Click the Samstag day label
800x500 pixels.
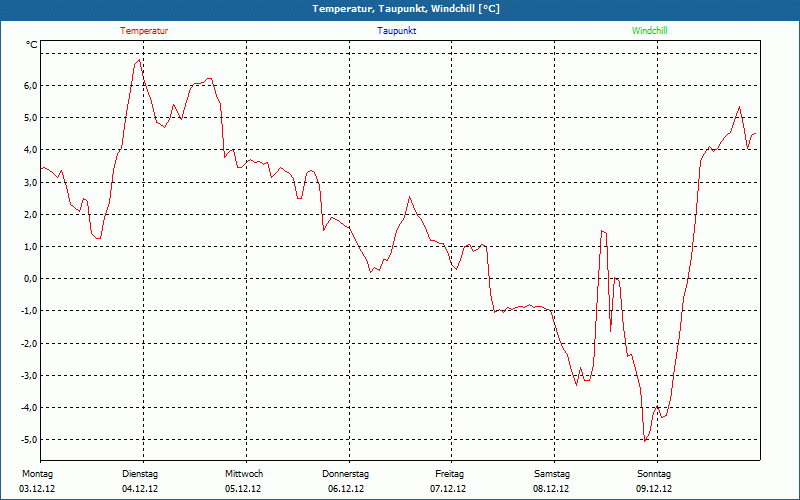[552, 474]
